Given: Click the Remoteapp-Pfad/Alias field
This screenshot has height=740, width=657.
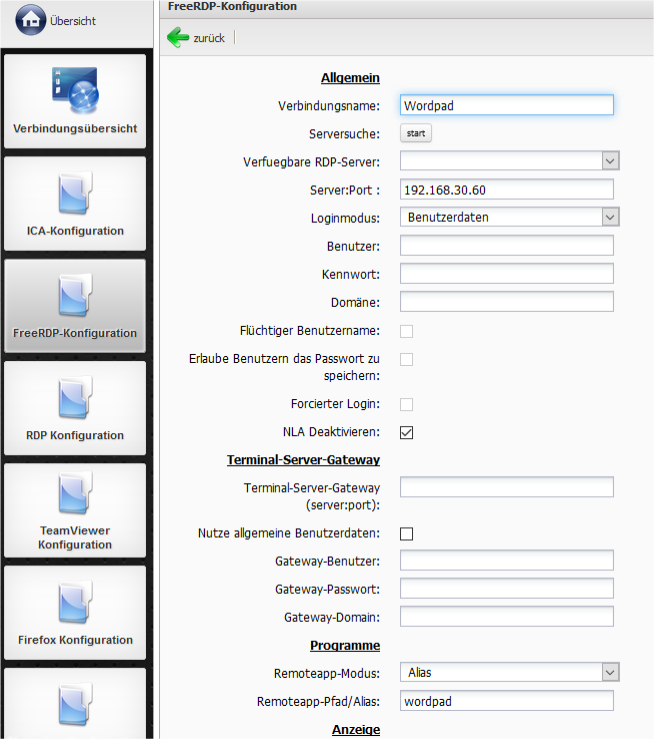Looking at the screenshot, I should 506,701.
